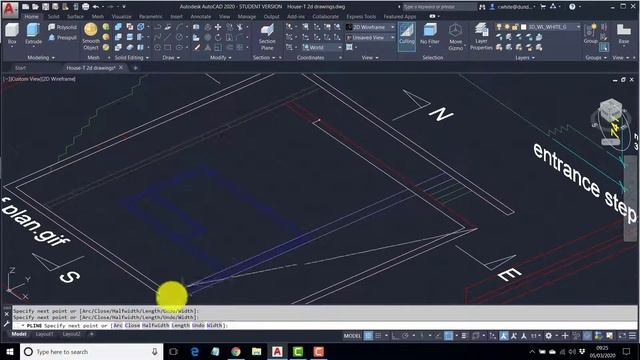
Task: Open the Section Plane tool
Action: pos(267,36)
